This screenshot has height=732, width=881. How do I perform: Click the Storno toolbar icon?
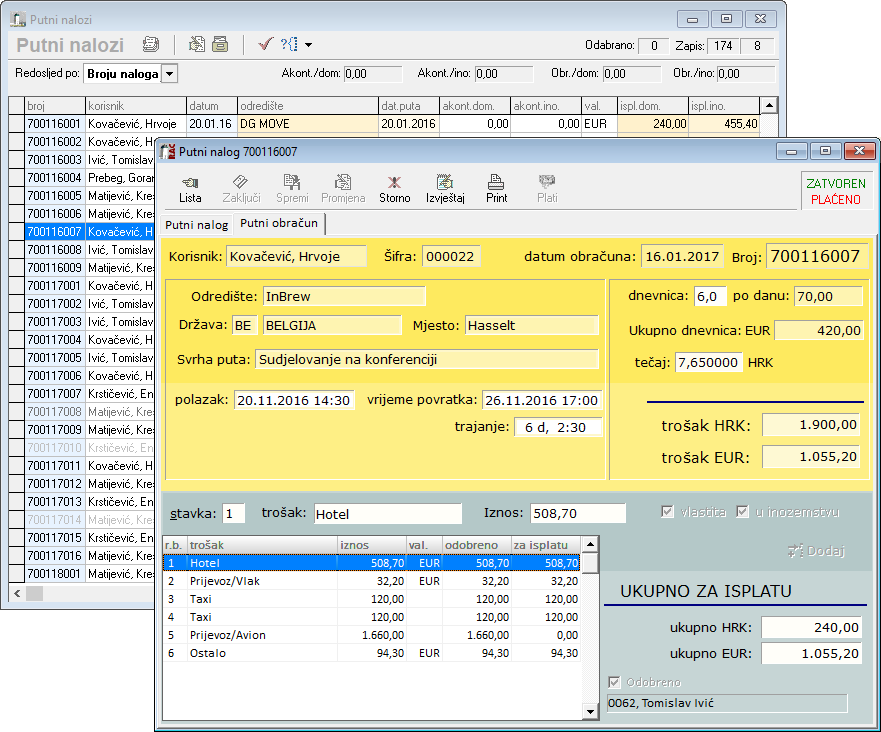point(394,187)
